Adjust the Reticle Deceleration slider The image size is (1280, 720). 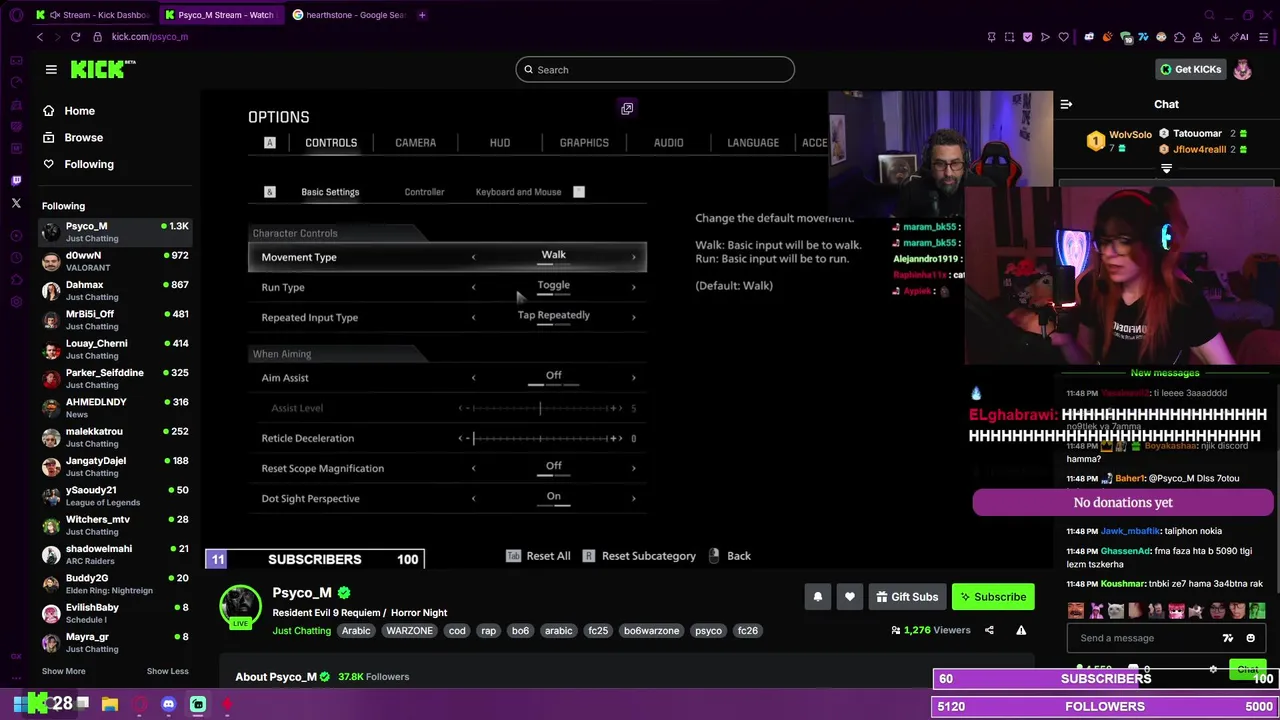[540, 438]
